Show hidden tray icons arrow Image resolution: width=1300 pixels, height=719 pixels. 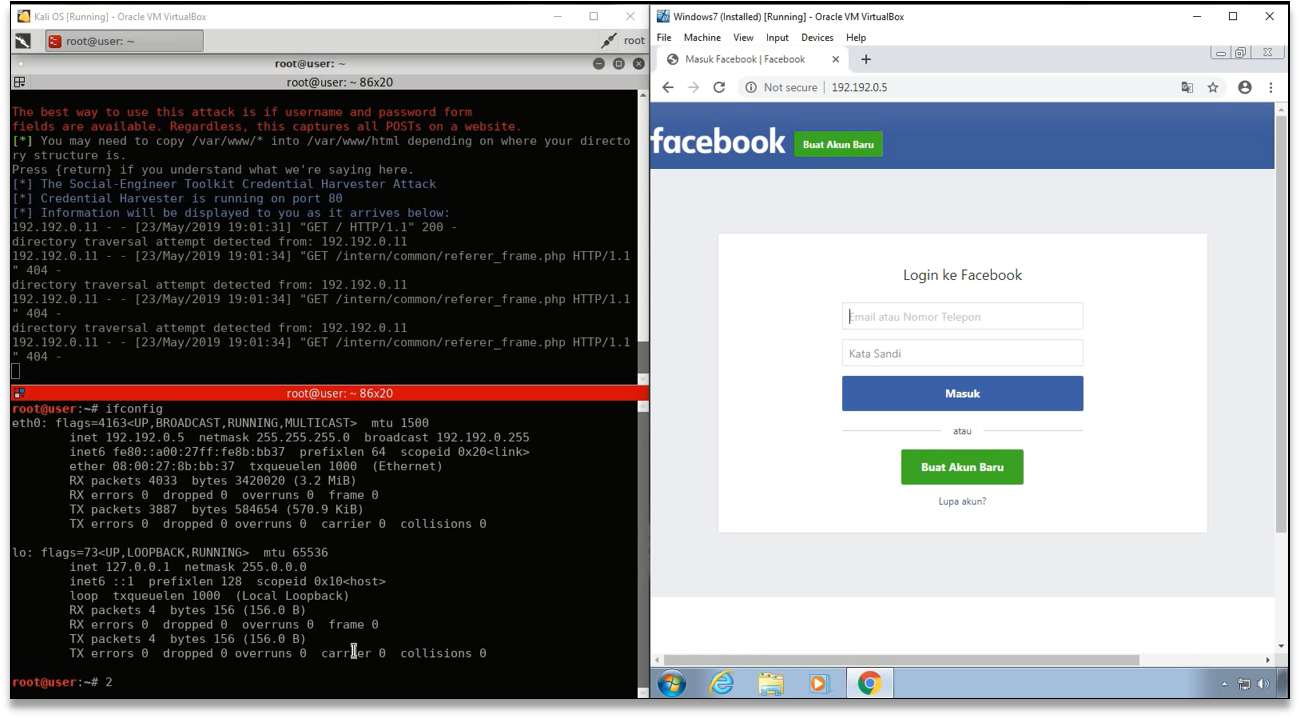pyautogui.click(x=1224, y=685)
